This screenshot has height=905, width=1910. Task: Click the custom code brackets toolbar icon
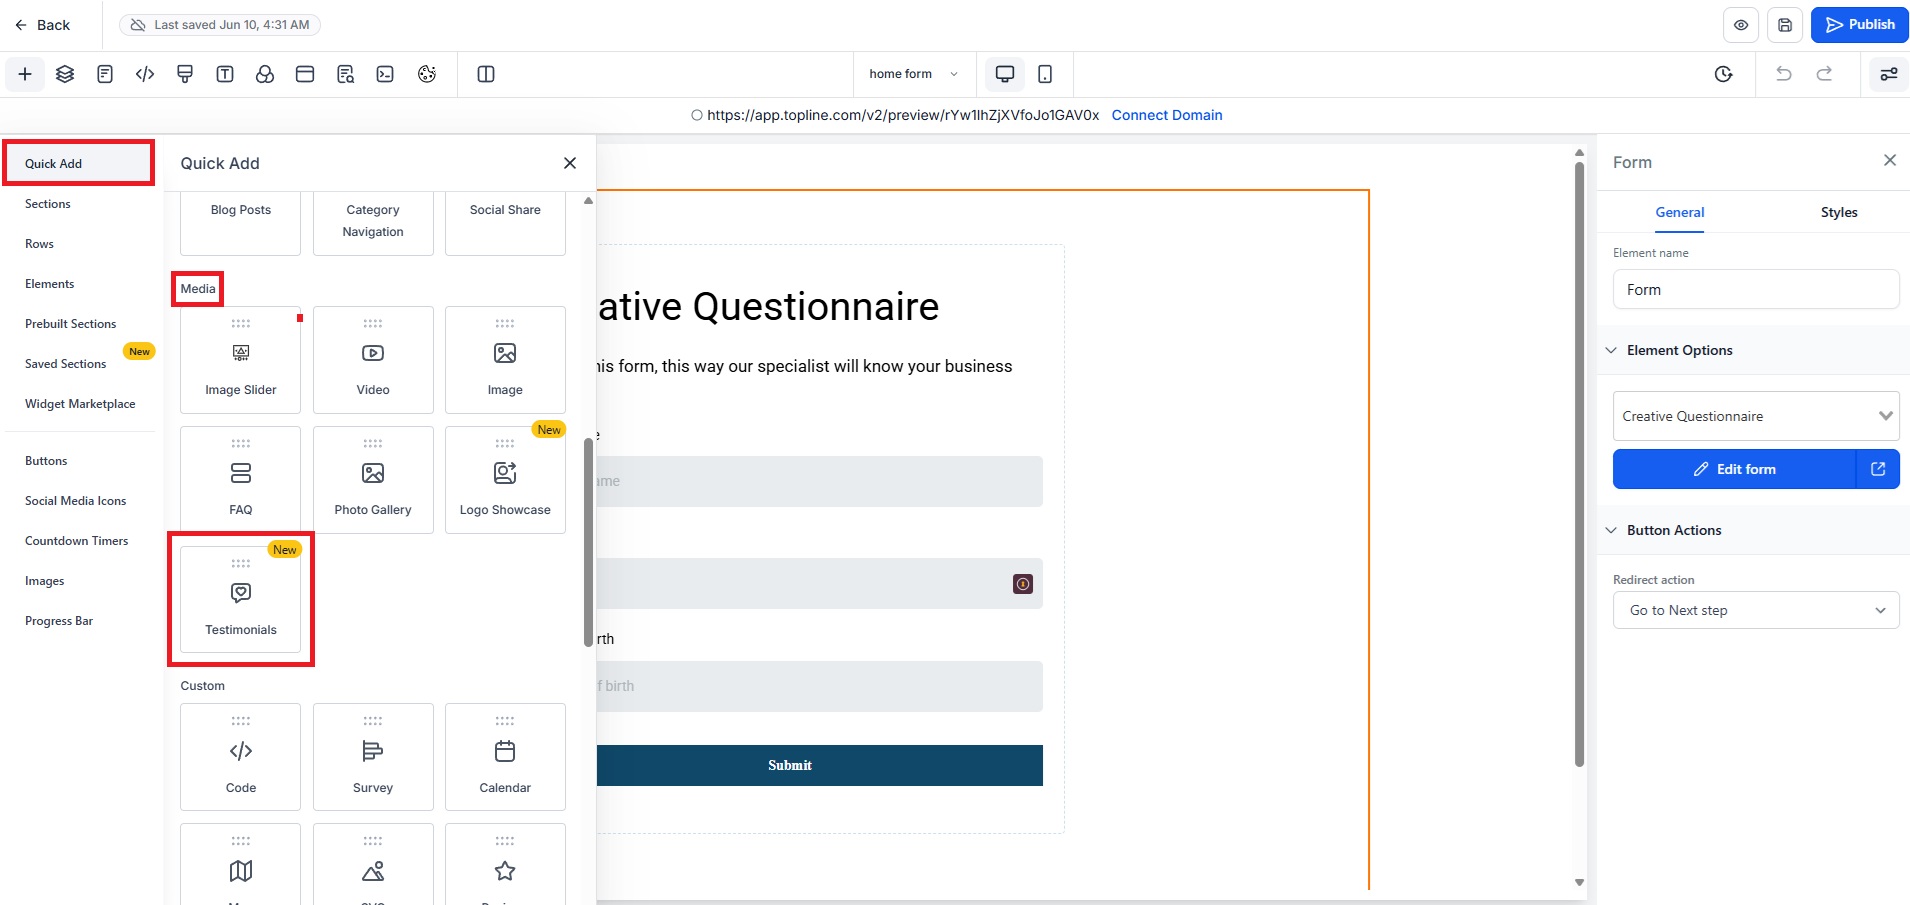click(x=145, y=74)
